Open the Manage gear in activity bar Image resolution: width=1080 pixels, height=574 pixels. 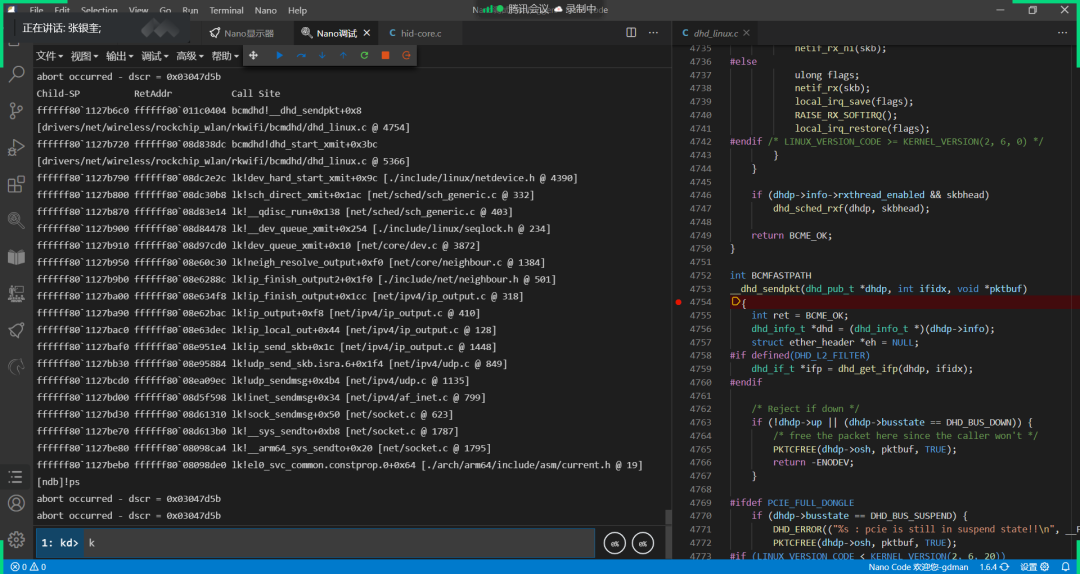pos(16,540)
